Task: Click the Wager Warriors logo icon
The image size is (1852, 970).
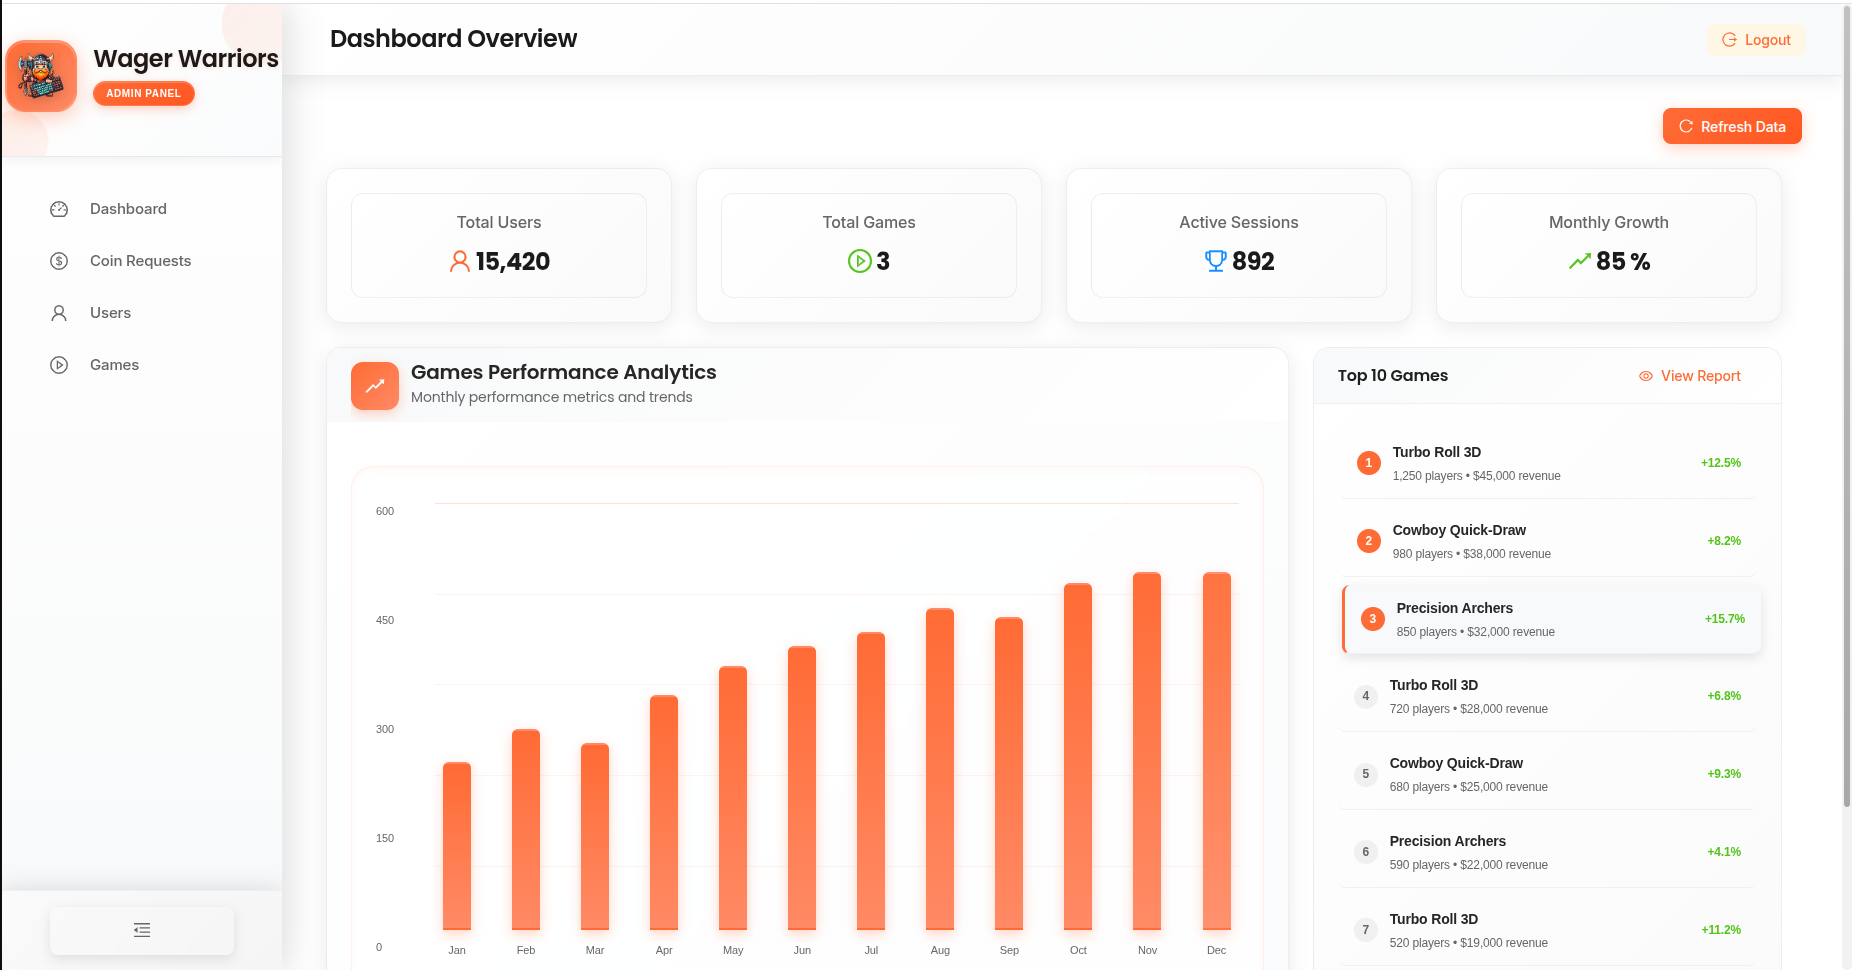Action: 41,76
